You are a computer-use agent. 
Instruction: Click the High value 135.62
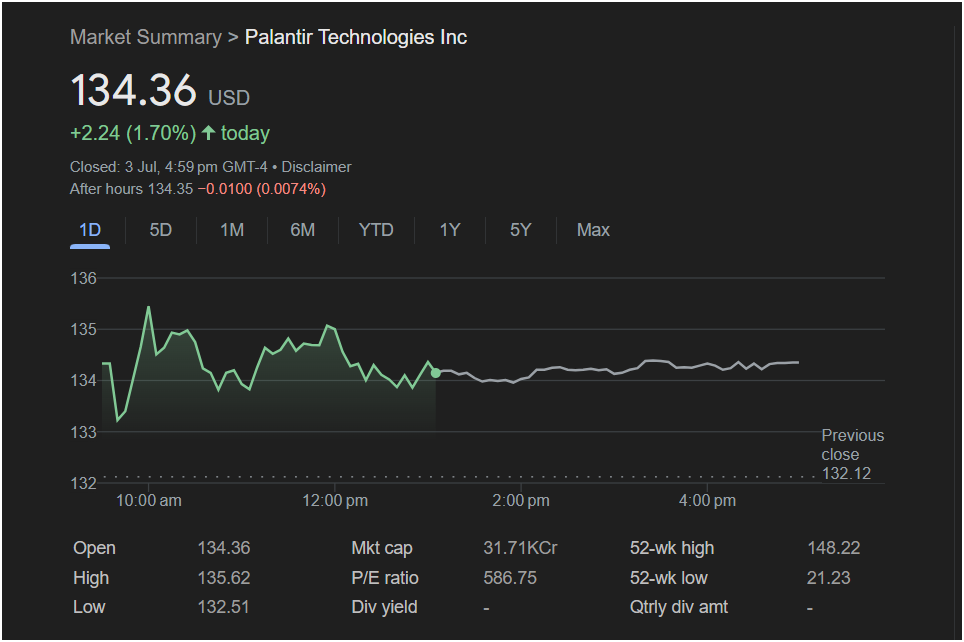coord(224,578)
